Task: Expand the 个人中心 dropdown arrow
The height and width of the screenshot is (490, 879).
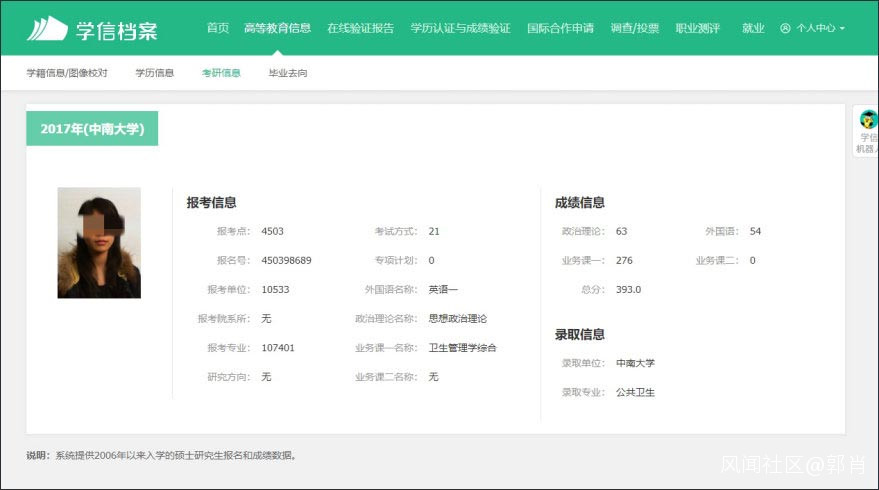Action: [x=842, y=28]
